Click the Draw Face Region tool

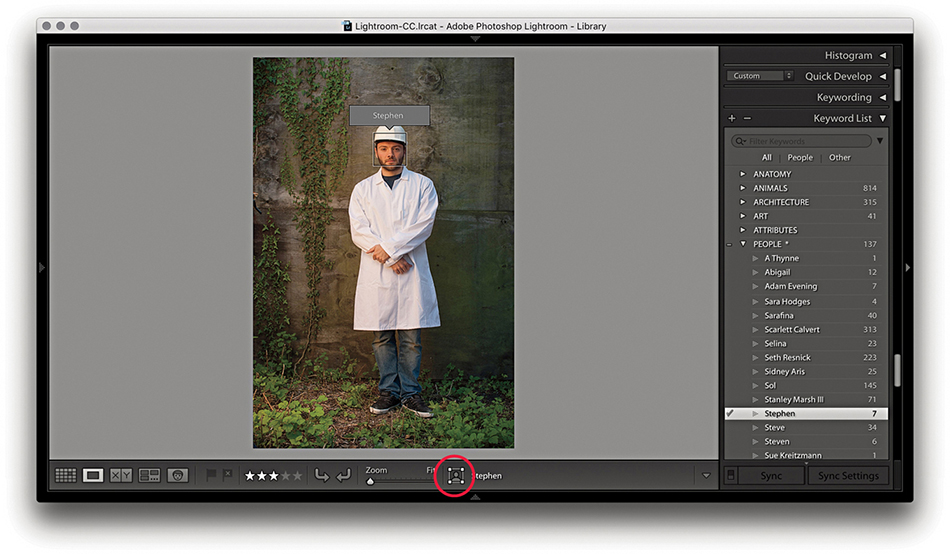pyautogui.click(x=456, y=476)
